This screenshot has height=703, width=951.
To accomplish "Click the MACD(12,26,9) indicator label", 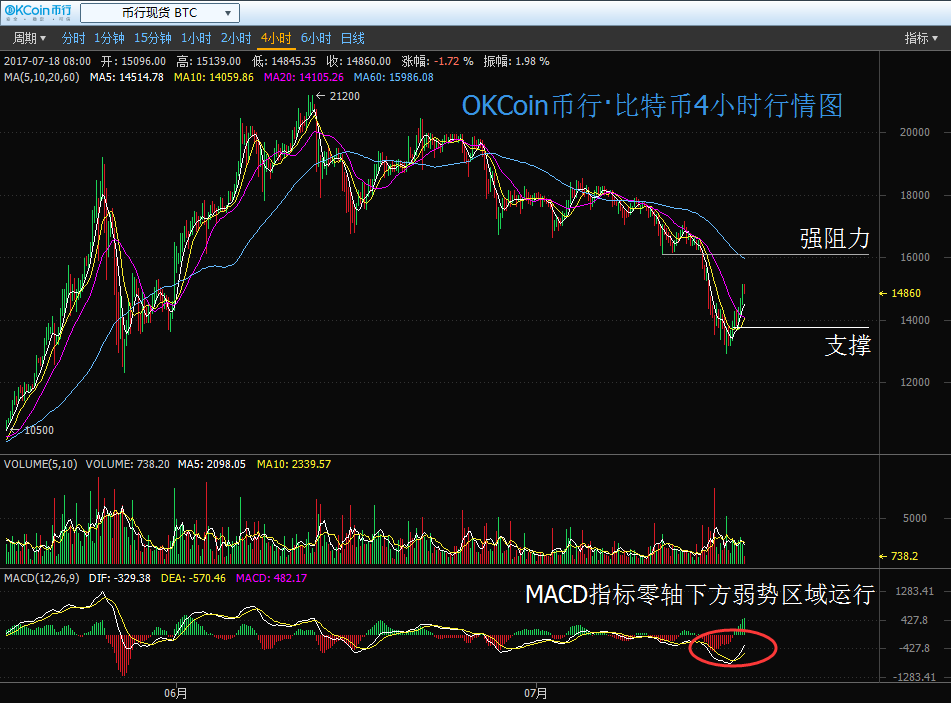I will click(41, 578).
